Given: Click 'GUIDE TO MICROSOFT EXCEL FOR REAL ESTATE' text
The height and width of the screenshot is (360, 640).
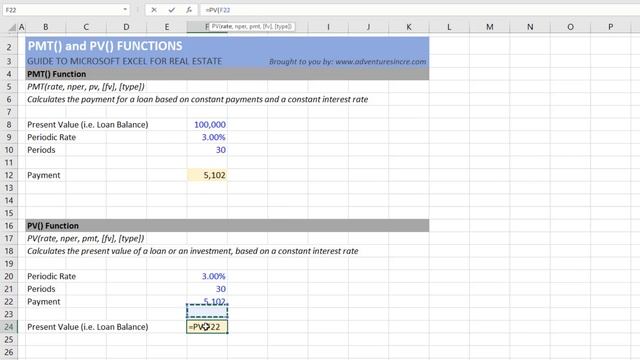Looking at the screenshot, I should pyautogui.click(x=124, y=61).
